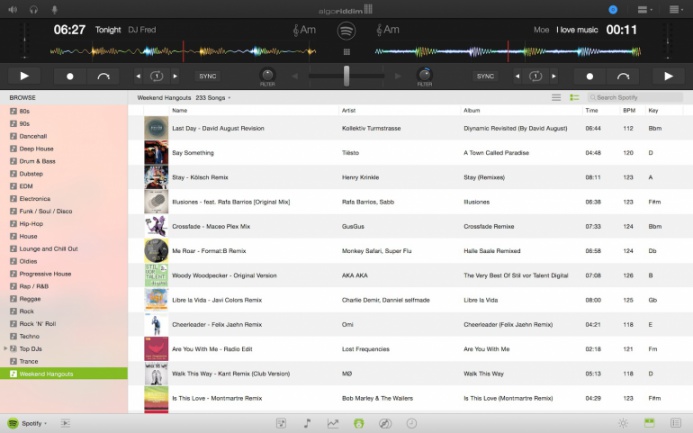The width and height of the screenshot is (693, 433).
Task: Switch to plain list view
Action: click(x=556, y=97)
